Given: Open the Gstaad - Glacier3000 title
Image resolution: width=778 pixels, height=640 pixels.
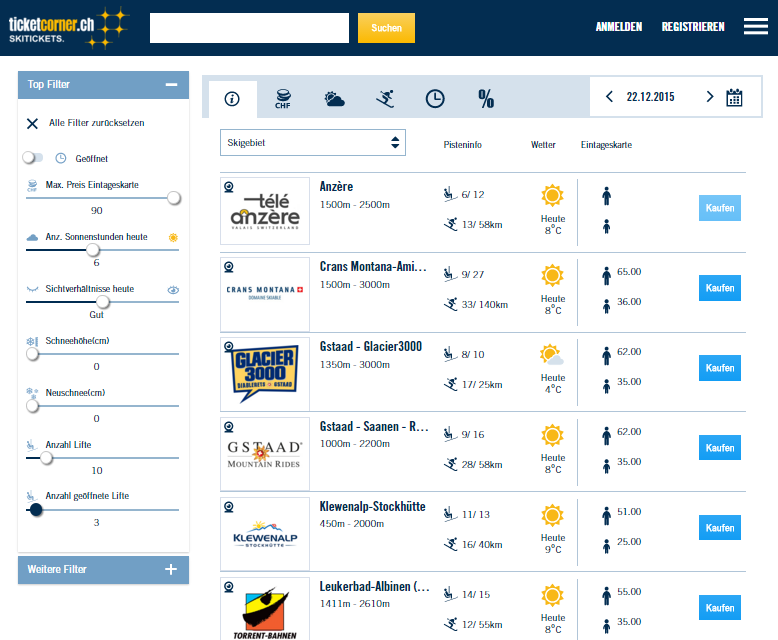Looking at the screenshot, I should point(371,346).
